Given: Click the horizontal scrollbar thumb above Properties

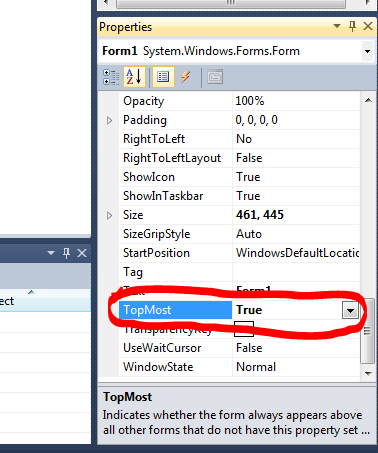Looking at the screenshot, I should coord(231,3).
